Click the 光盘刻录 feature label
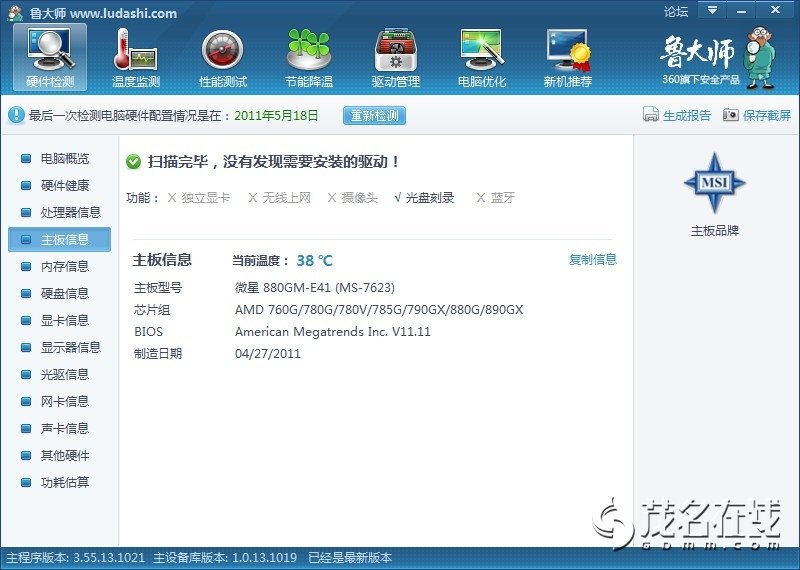The image size is (800, 570). point(430,197)
